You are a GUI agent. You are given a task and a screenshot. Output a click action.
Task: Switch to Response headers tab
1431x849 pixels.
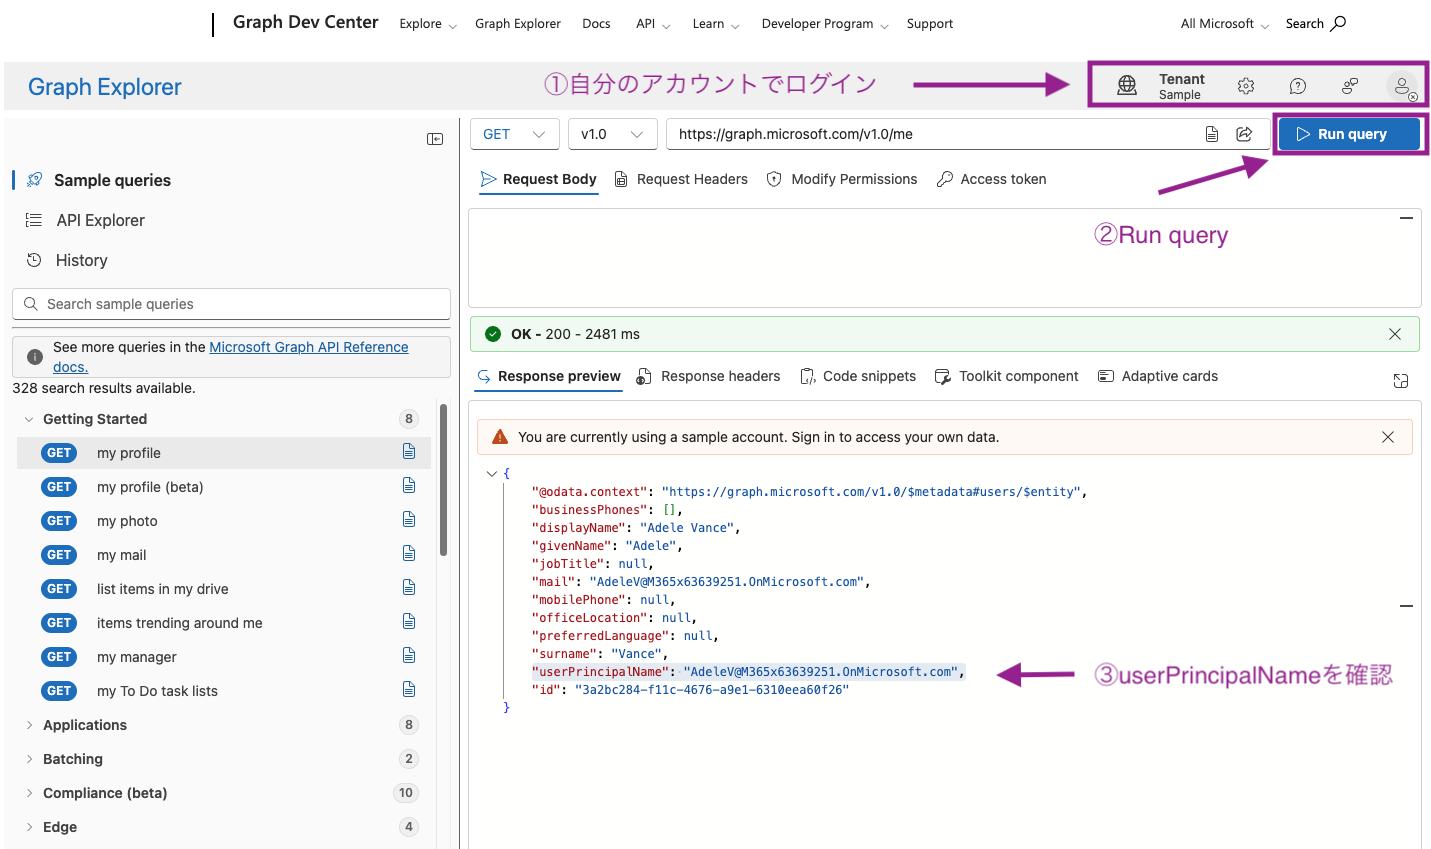tap(708, 376)
